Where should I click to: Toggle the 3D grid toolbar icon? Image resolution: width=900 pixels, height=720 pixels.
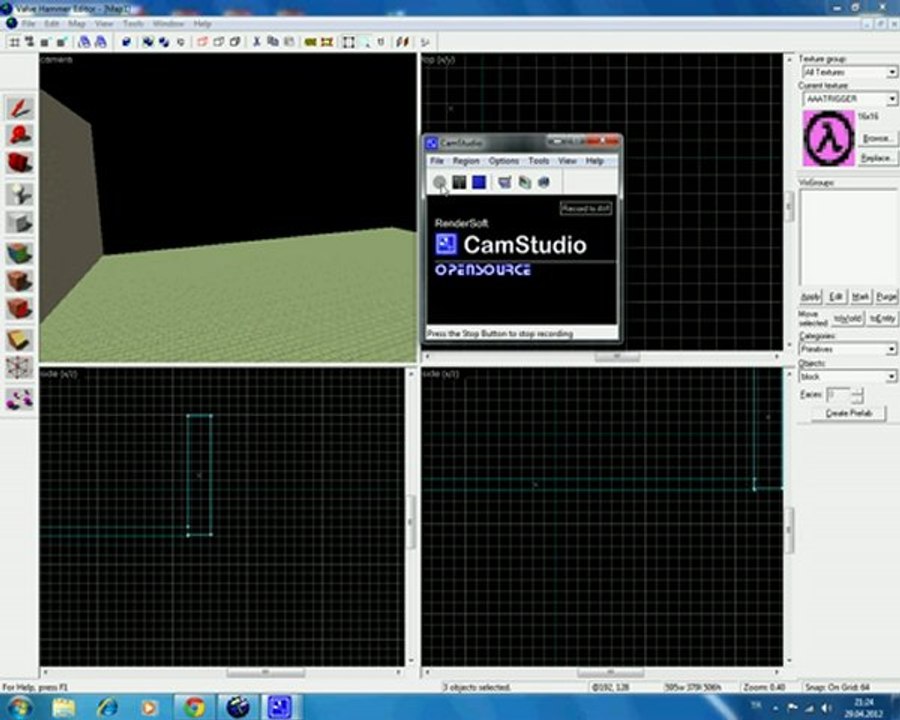[29, 42]
